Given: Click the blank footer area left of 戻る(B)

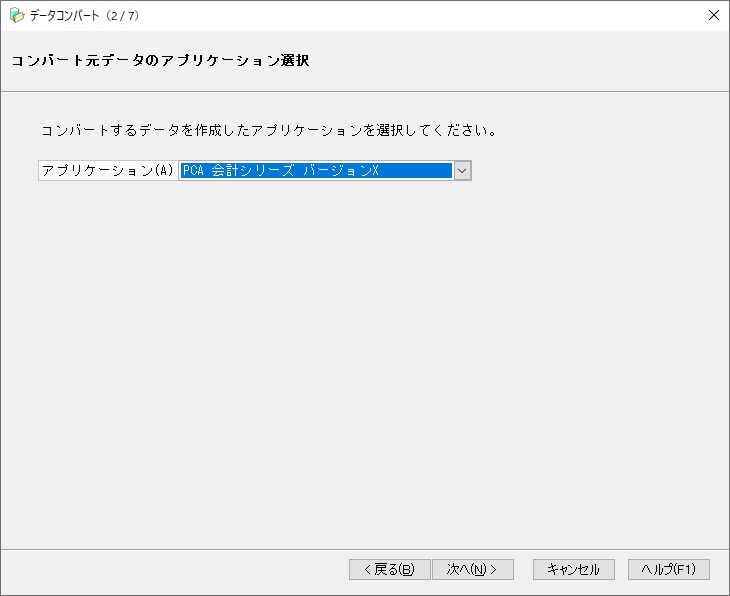Looking at the screenshot, I should 170,569.
